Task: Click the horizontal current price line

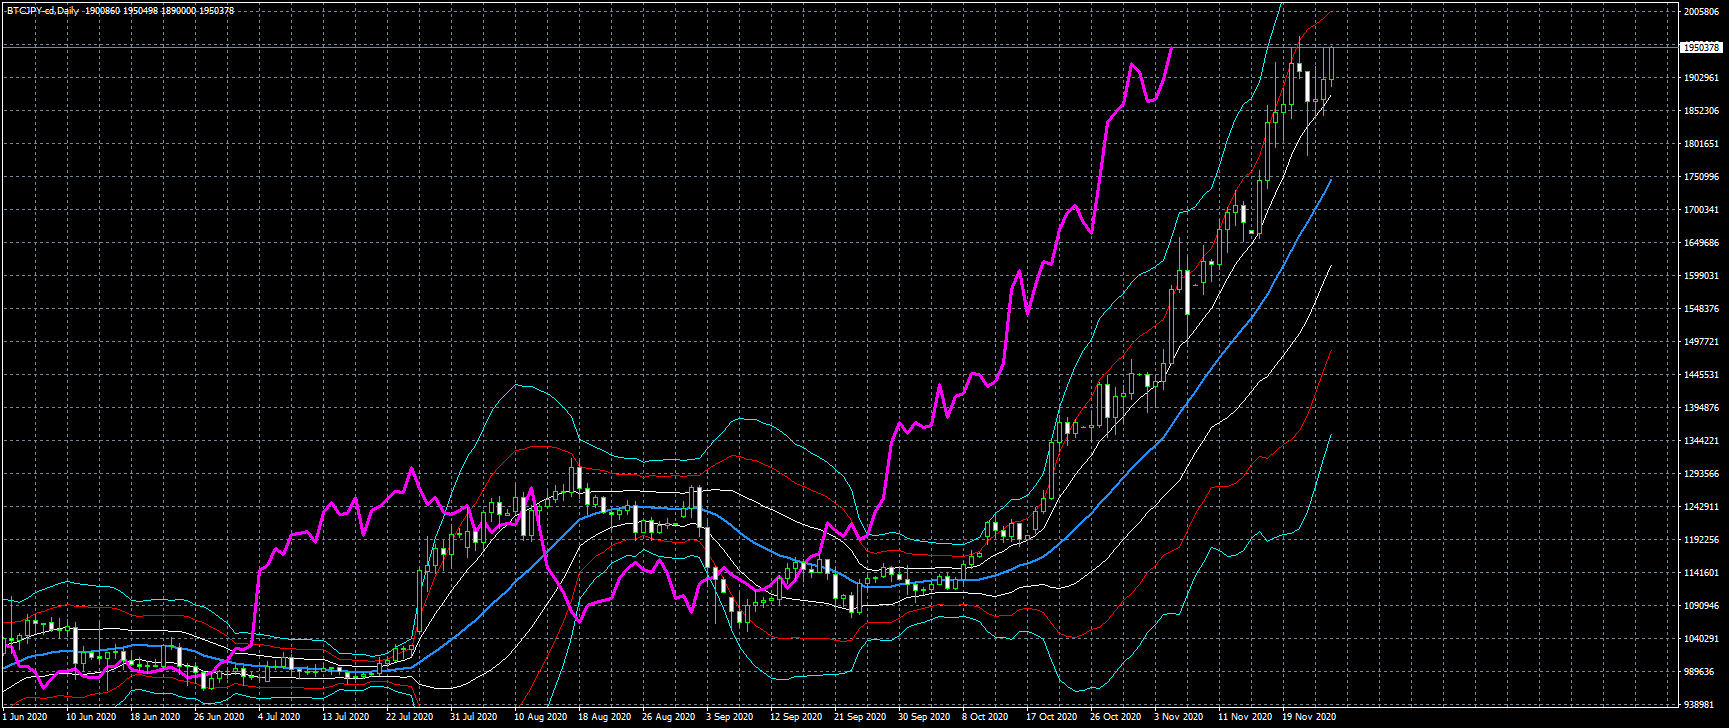Action: click(x=800, y=47)
